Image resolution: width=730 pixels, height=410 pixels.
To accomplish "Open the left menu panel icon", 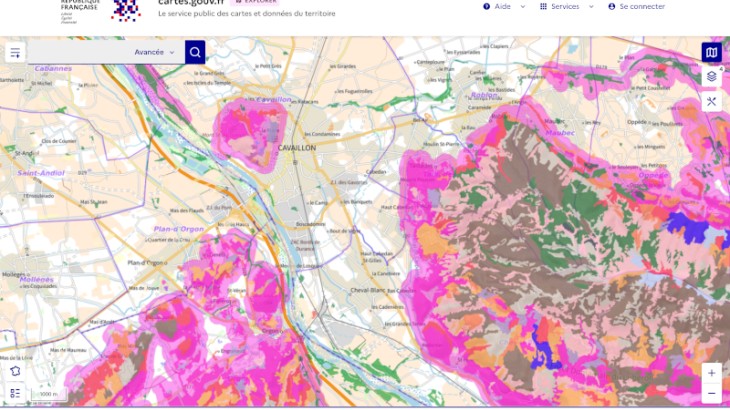I will pyautogui.click(x=15, y=52).
